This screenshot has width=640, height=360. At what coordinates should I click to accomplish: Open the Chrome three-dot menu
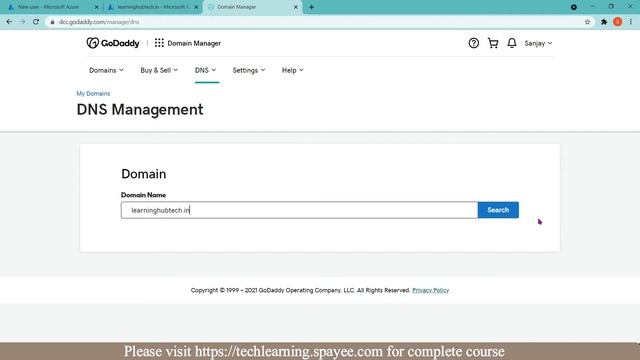coord(631,22)
